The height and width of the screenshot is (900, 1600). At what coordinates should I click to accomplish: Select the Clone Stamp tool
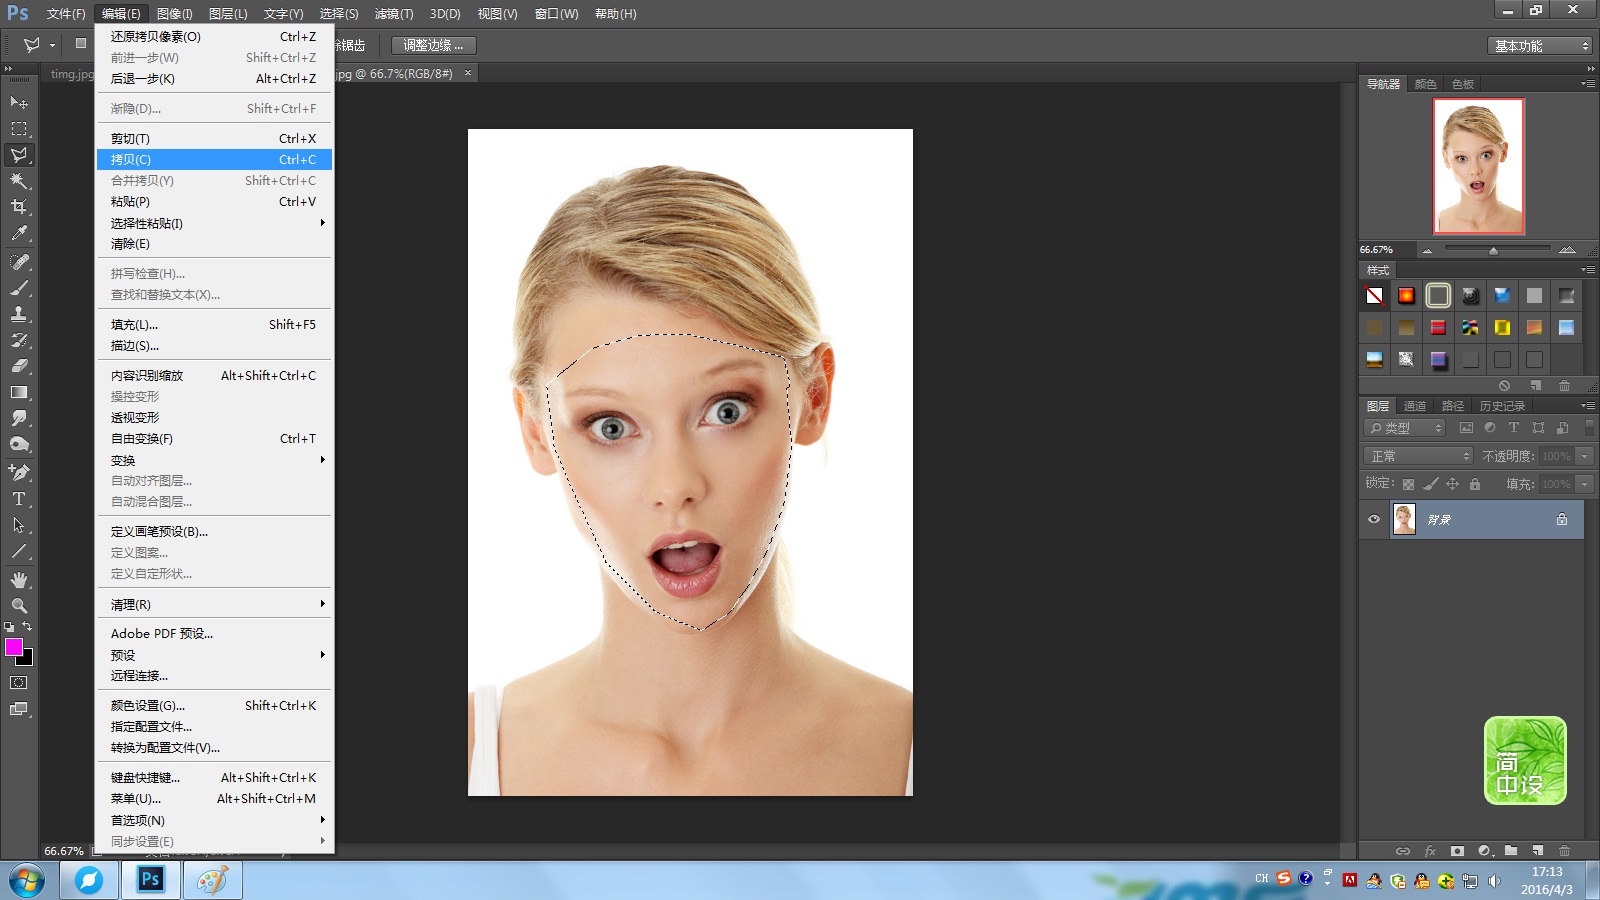[x=19, y=314]
